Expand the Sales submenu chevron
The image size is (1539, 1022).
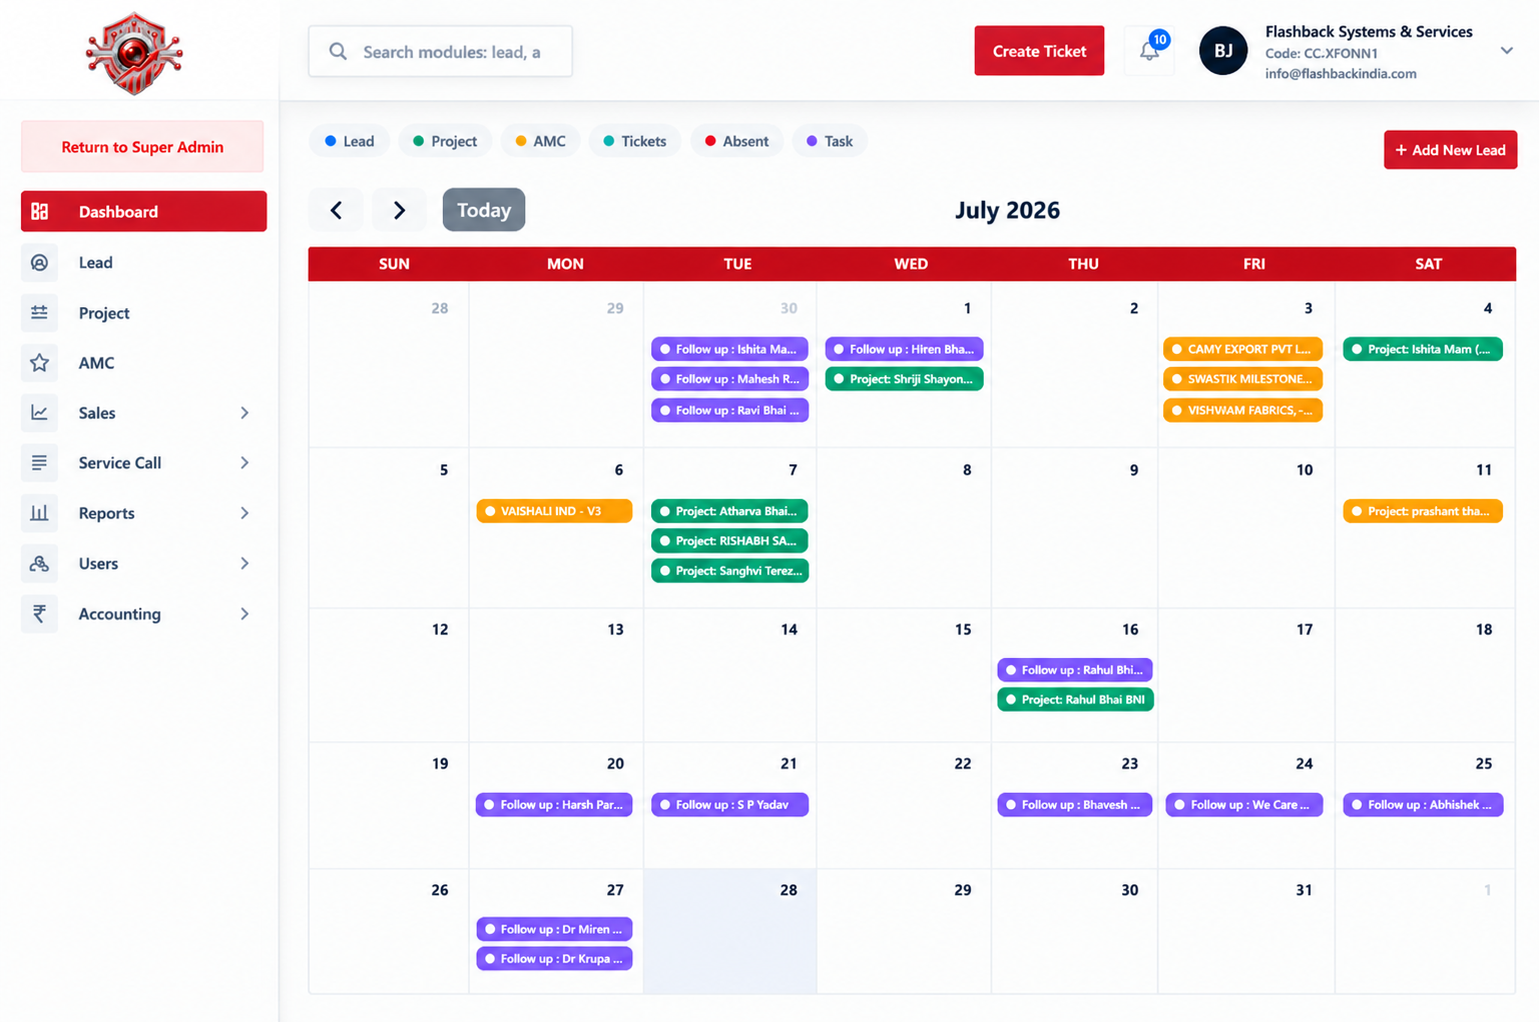click(245, 413)
